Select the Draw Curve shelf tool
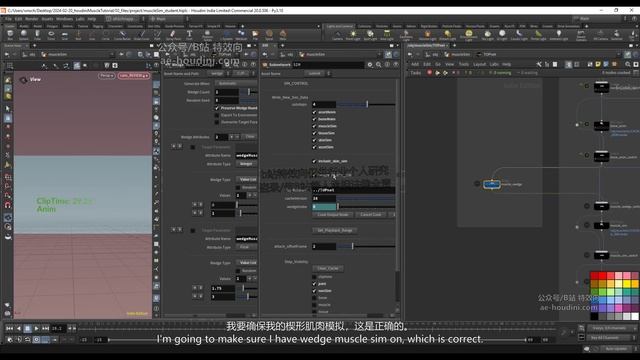Image resolution: width=640 pixels, height=360 pixels. (141, 35)
